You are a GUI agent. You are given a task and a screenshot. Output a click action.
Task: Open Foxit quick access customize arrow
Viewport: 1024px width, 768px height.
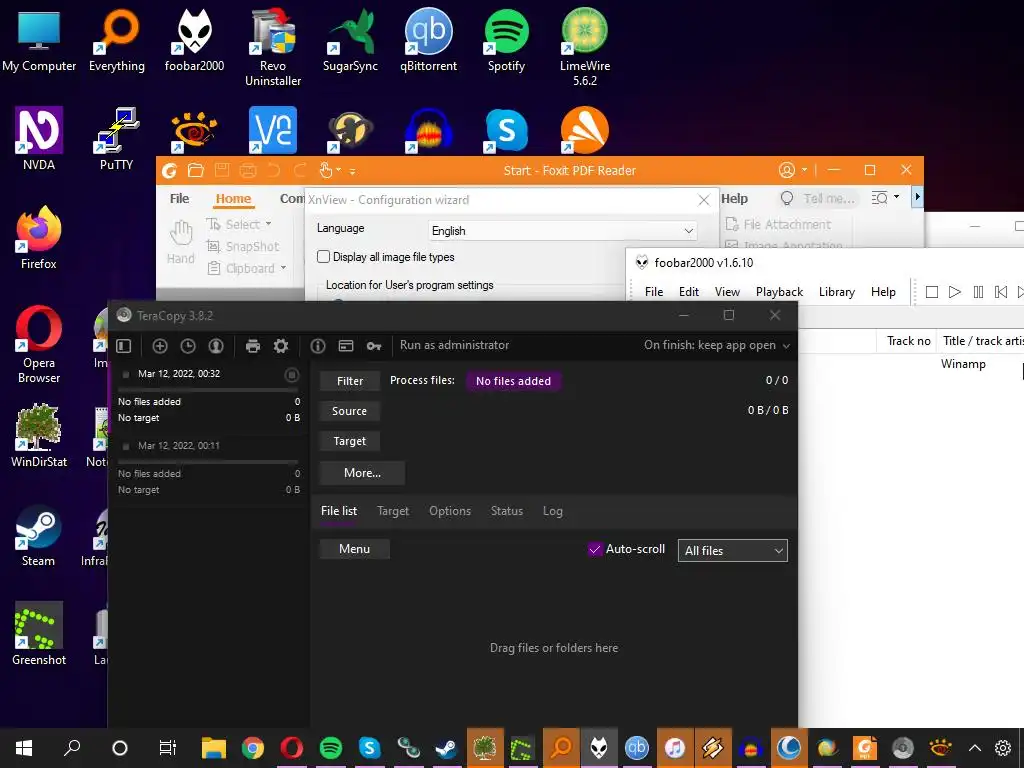(x=353, y=172)
